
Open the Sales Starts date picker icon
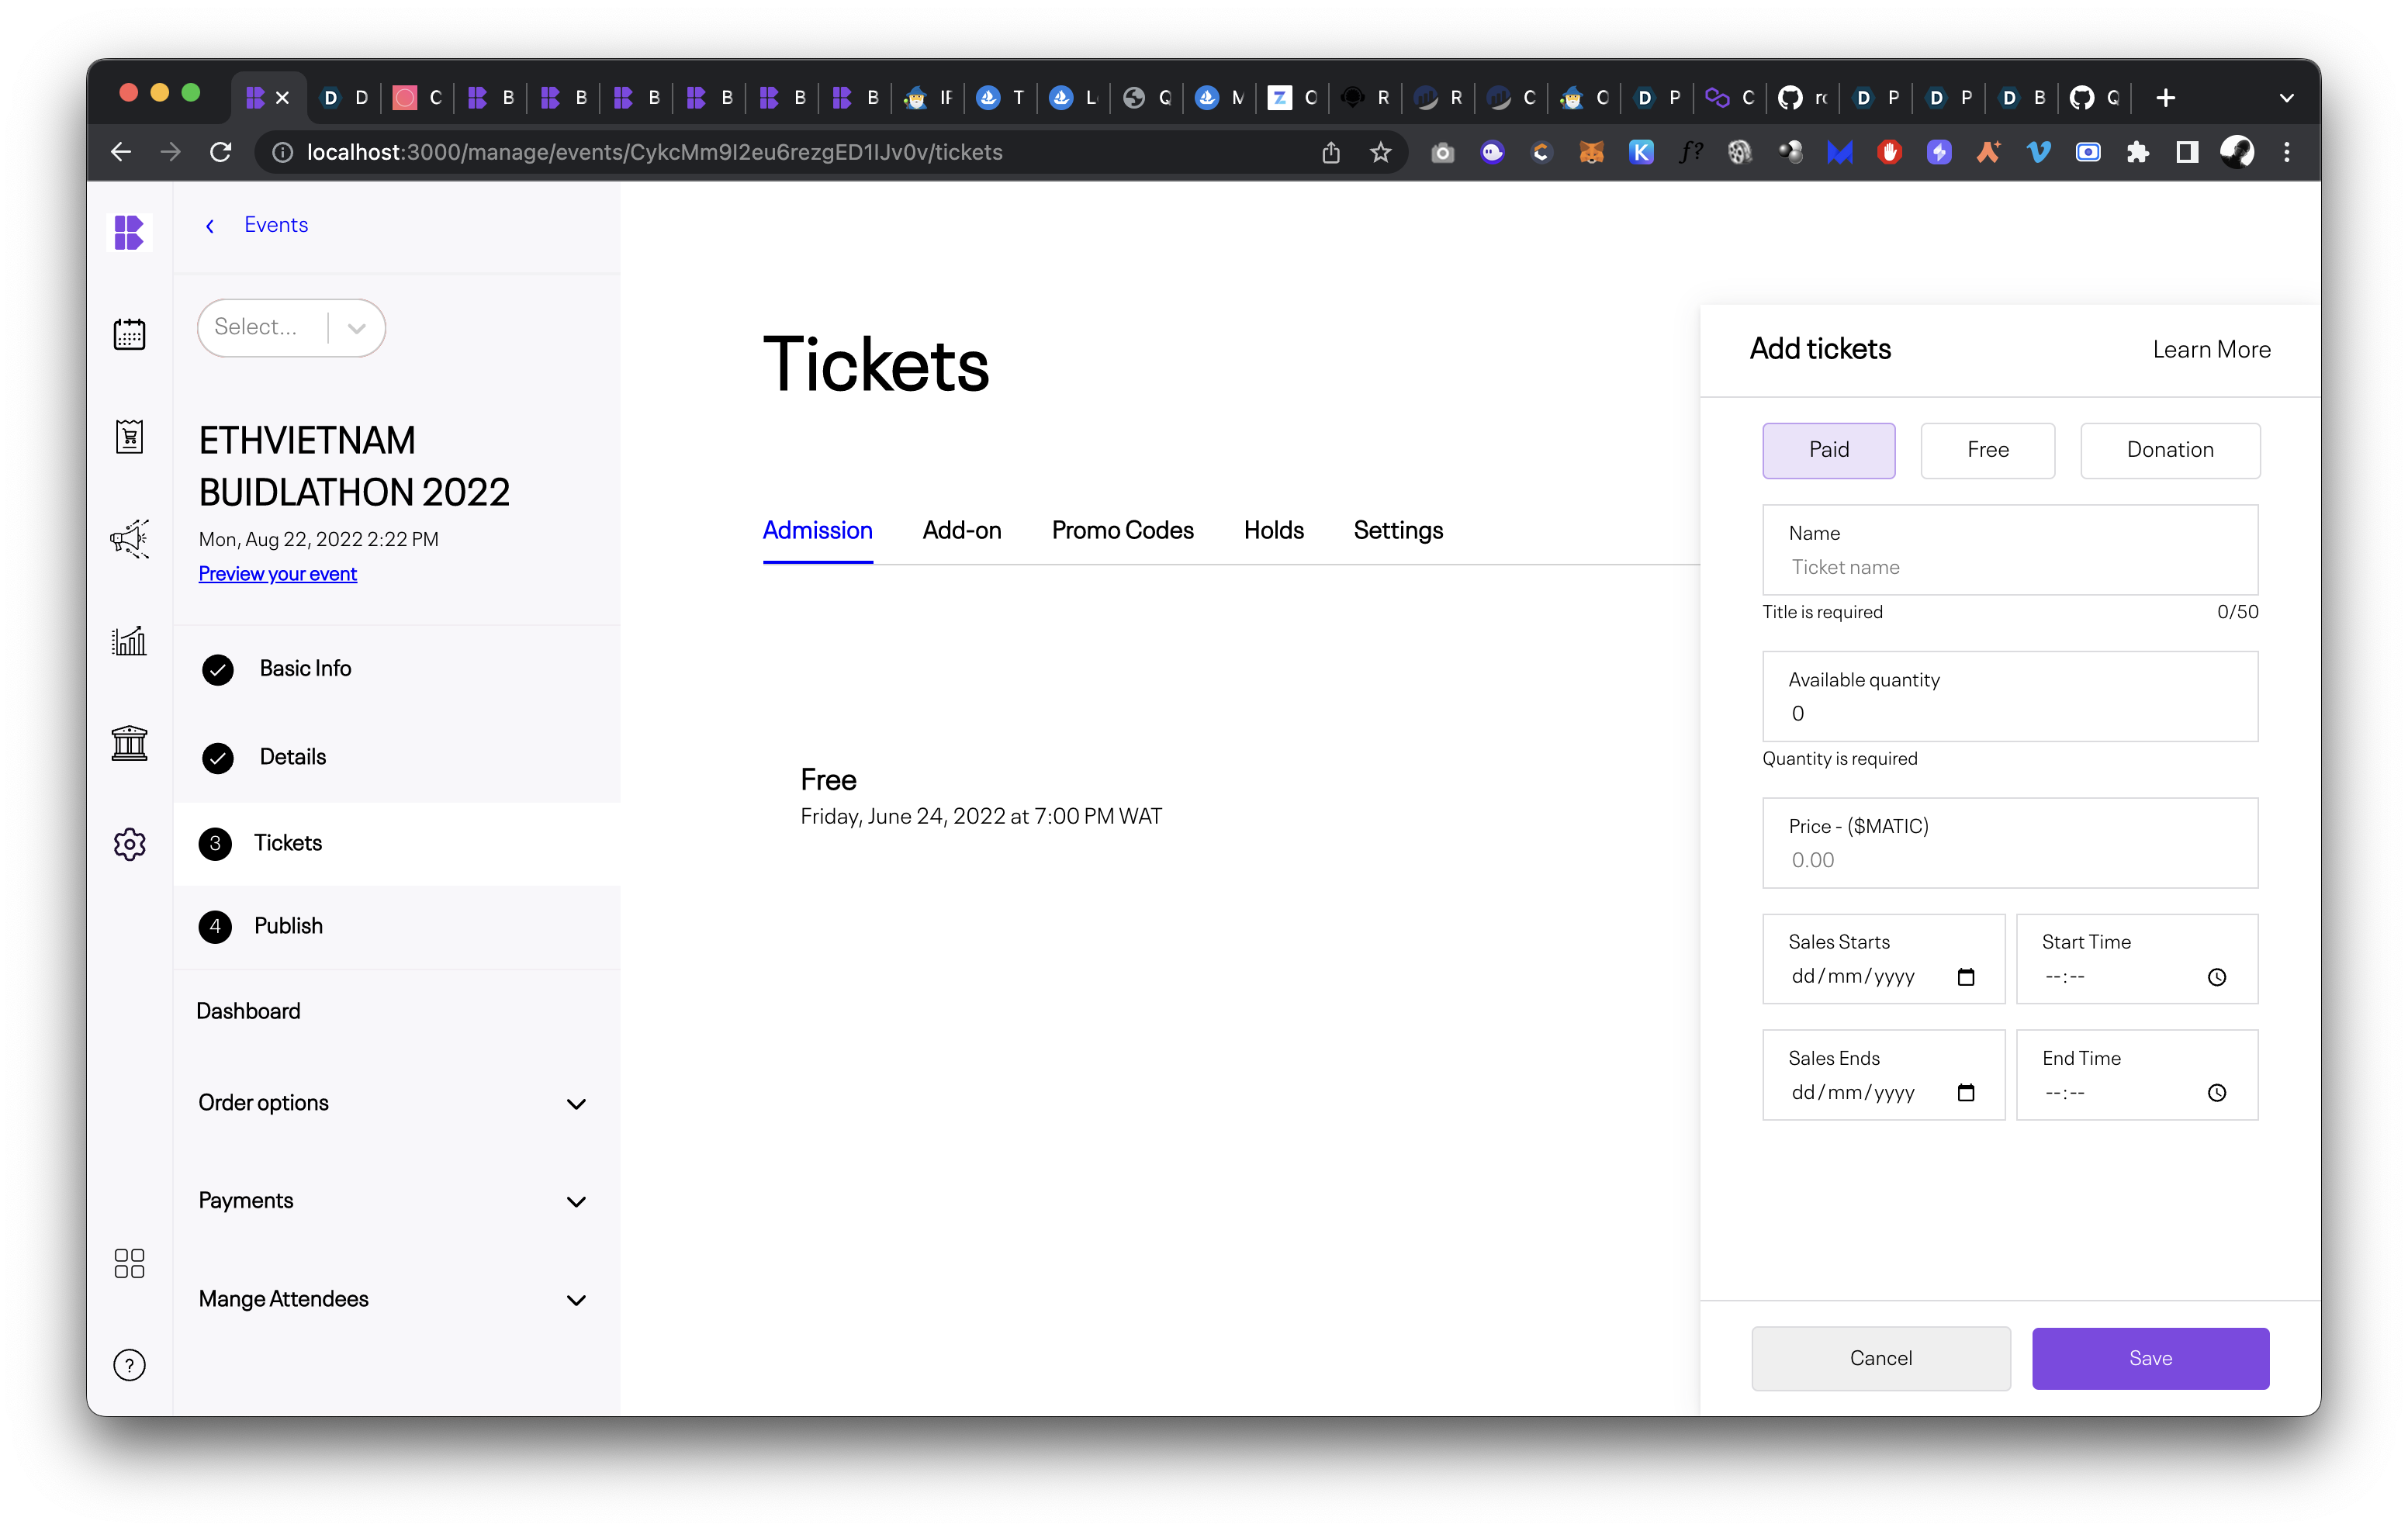(x=1965, y=977)
